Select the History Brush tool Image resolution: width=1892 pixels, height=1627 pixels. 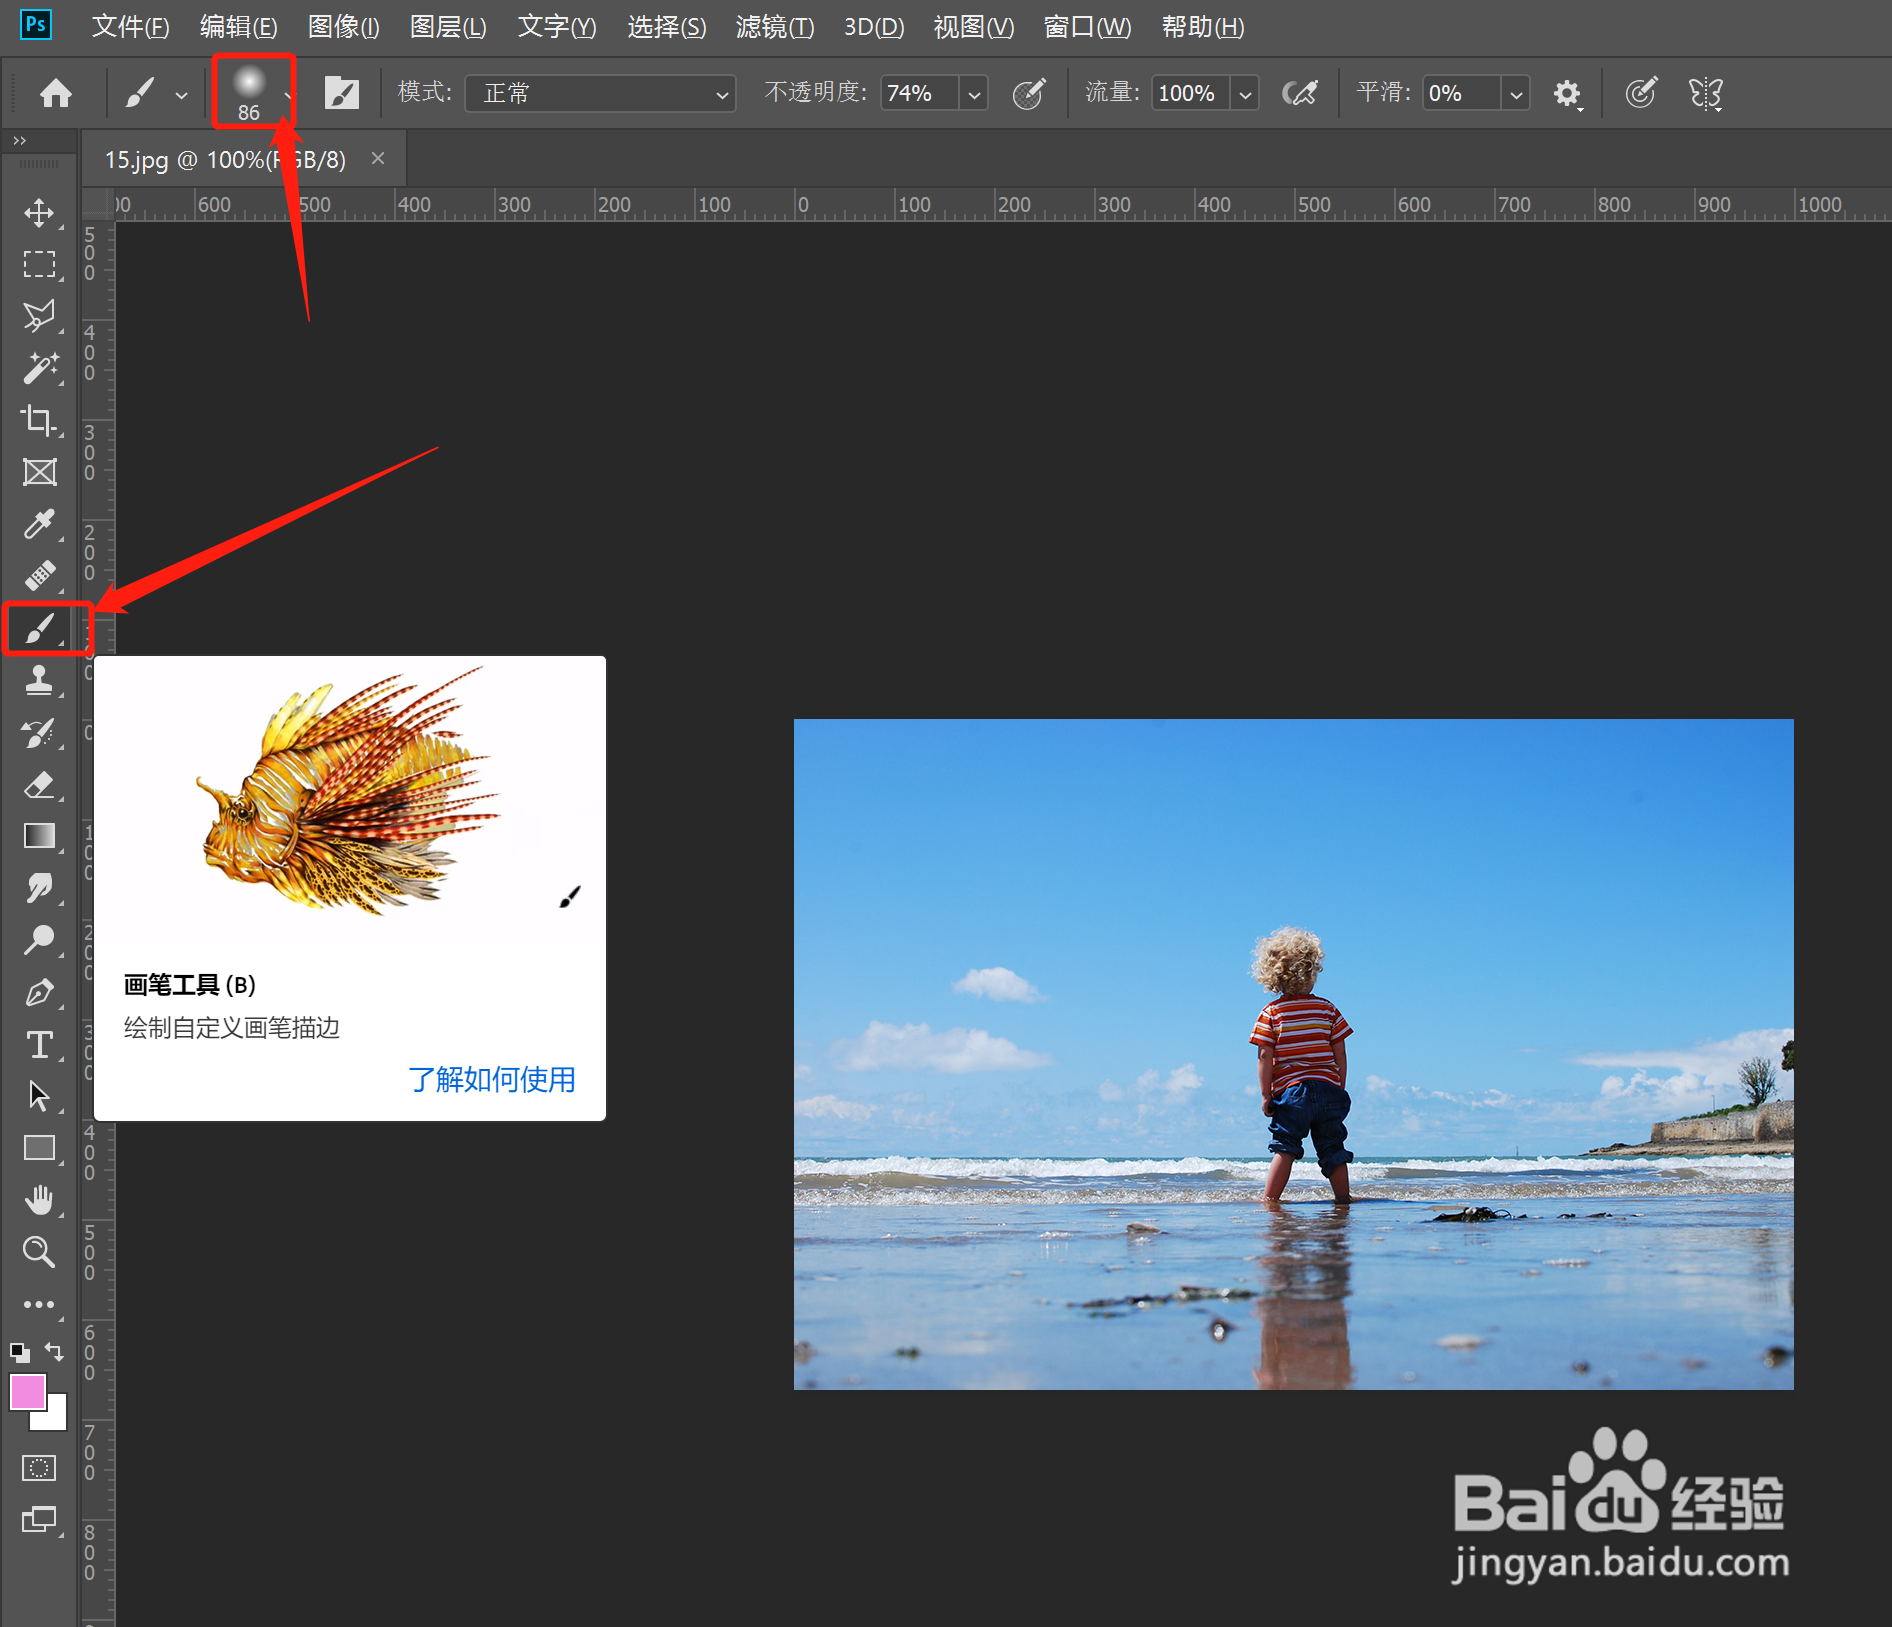click(39, 733)
